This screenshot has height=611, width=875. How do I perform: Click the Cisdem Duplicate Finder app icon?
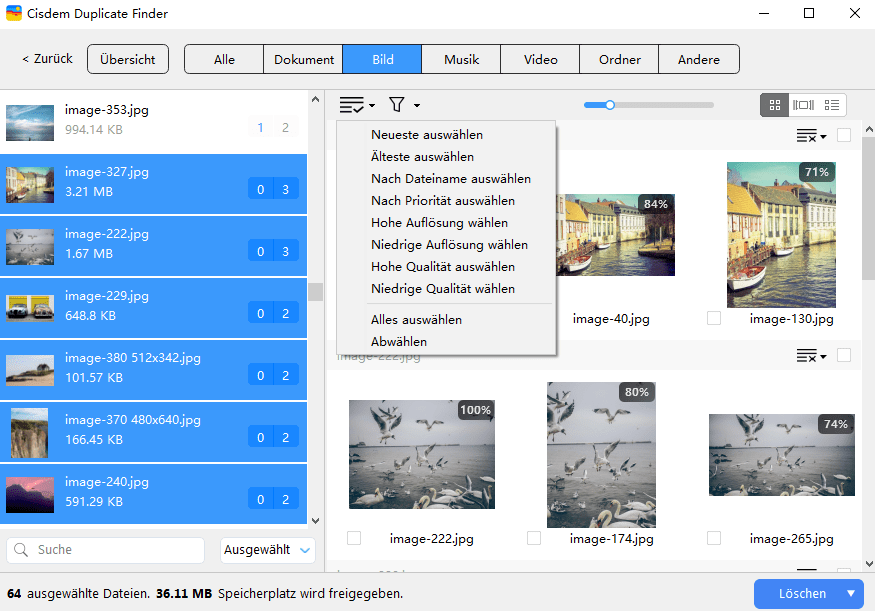(x=14, y=14)
